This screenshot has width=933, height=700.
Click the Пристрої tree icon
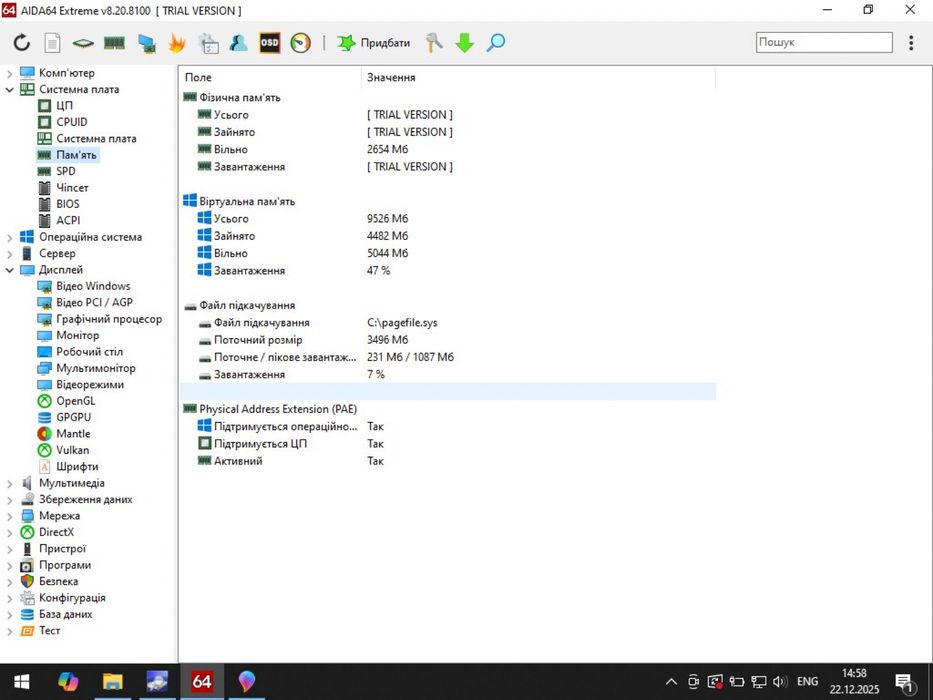point(27,549)
